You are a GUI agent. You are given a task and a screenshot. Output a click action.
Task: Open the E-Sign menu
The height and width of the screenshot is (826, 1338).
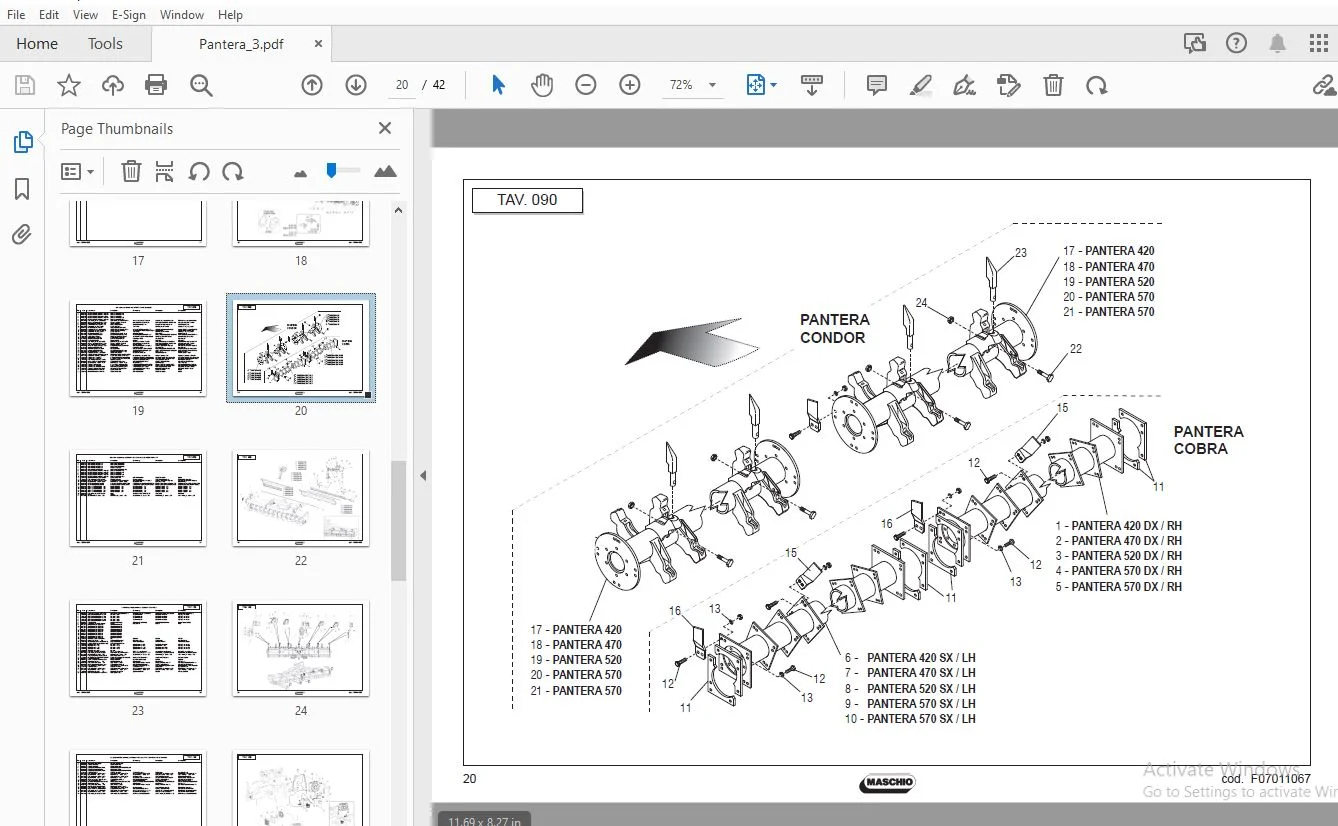(x=129, y=15)
